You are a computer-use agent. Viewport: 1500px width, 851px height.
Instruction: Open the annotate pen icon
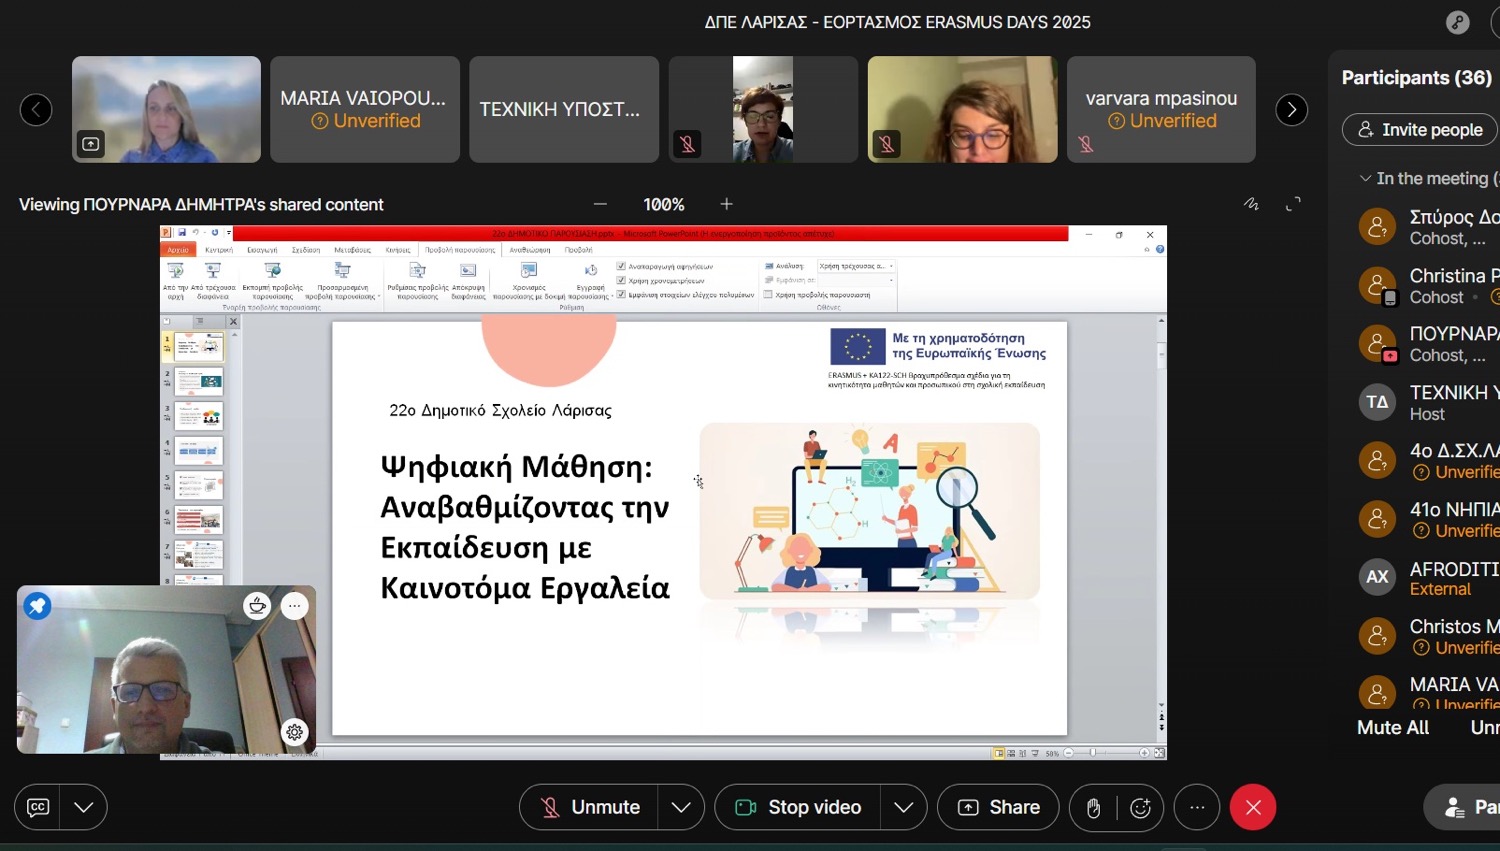(1251, 204)
